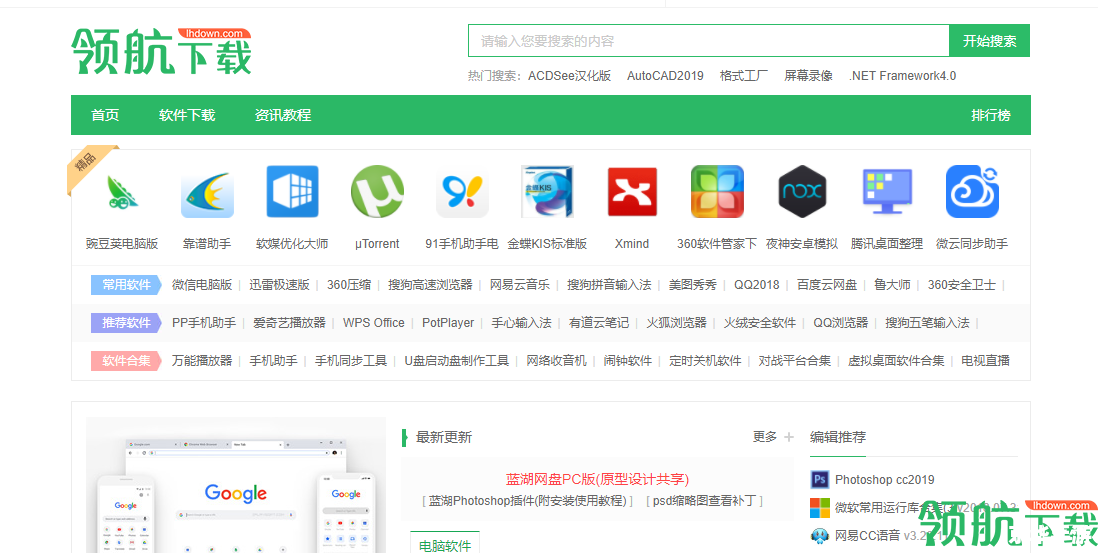Click the 软媒优化大师 blue cube icon

point(292,192)
